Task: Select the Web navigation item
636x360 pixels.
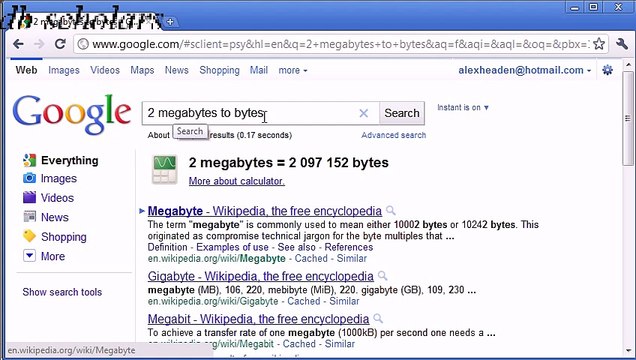Action: coord(26,70)
